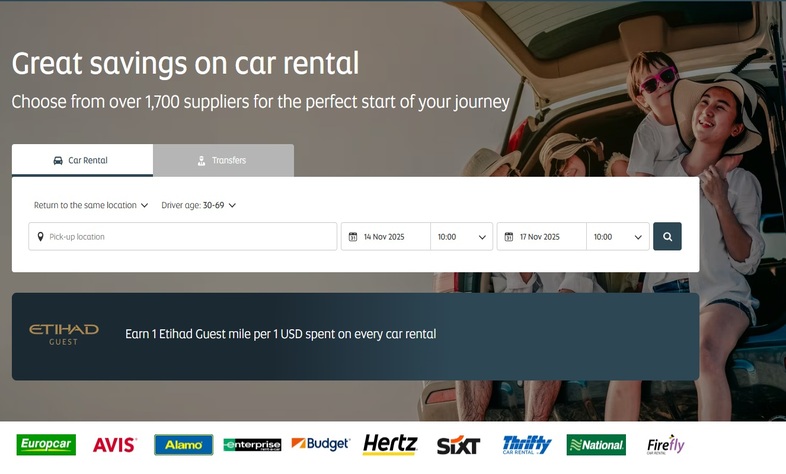The width and height of the screenshot is (786, 474).
Task: Click the Europcar logo
Action: 46,445
